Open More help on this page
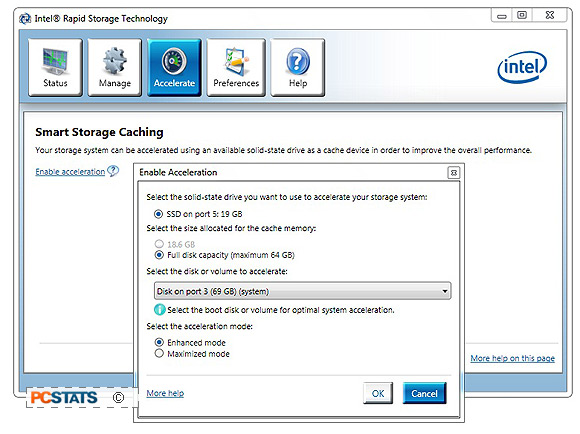The image size is (580, 434). click(512, 358)
